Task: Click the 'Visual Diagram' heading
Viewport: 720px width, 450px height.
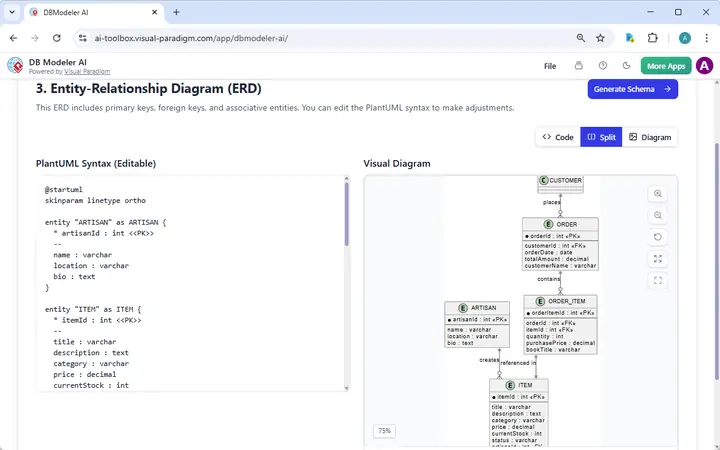Action: 397,163
